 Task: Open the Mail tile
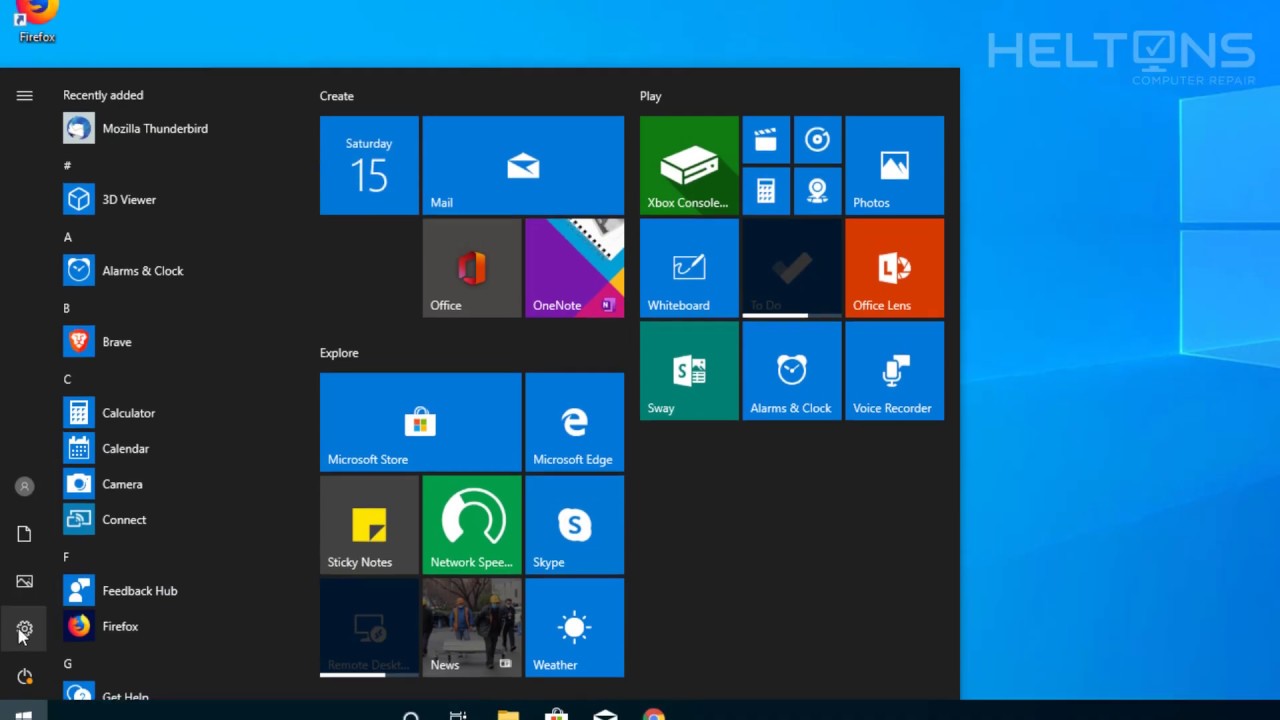[523, 165]
